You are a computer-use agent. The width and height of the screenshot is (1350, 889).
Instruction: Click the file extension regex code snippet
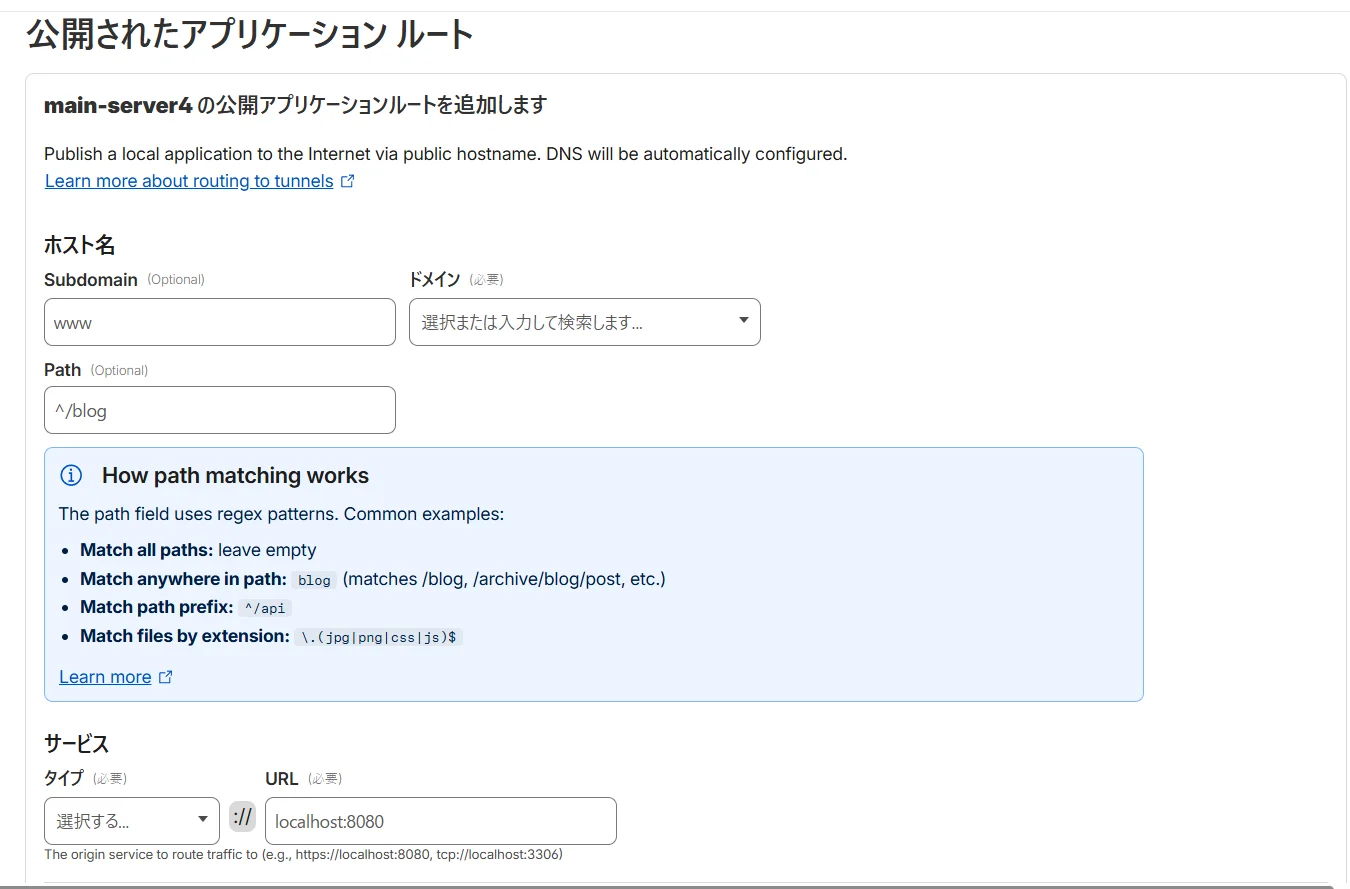tap(379, 637)
